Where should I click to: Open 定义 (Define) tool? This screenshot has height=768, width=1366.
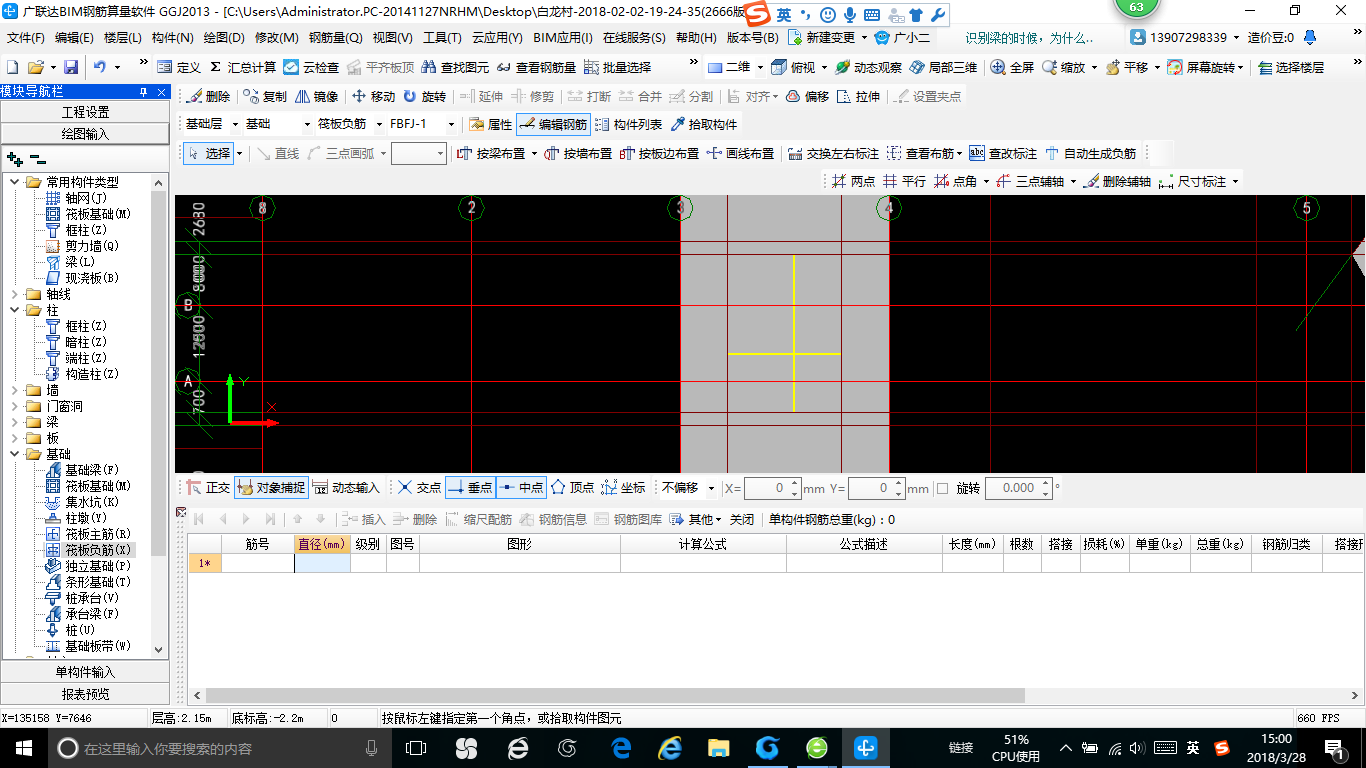pos(179,67)
